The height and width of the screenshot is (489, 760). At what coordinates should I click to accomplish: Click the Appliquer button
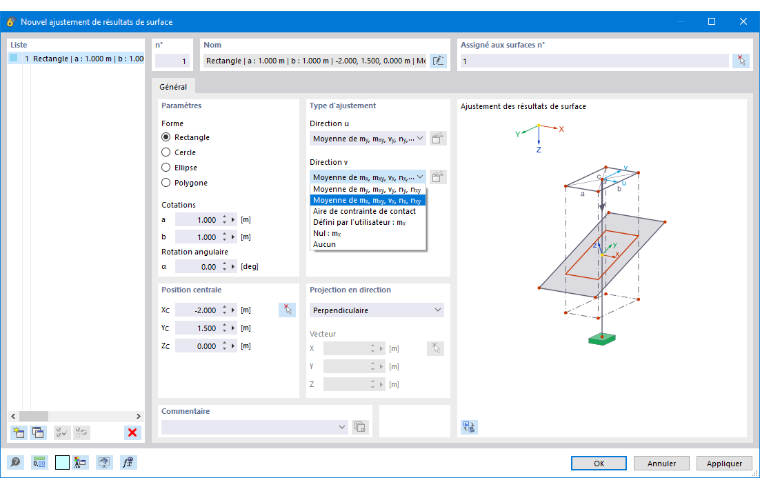point(724,463)
